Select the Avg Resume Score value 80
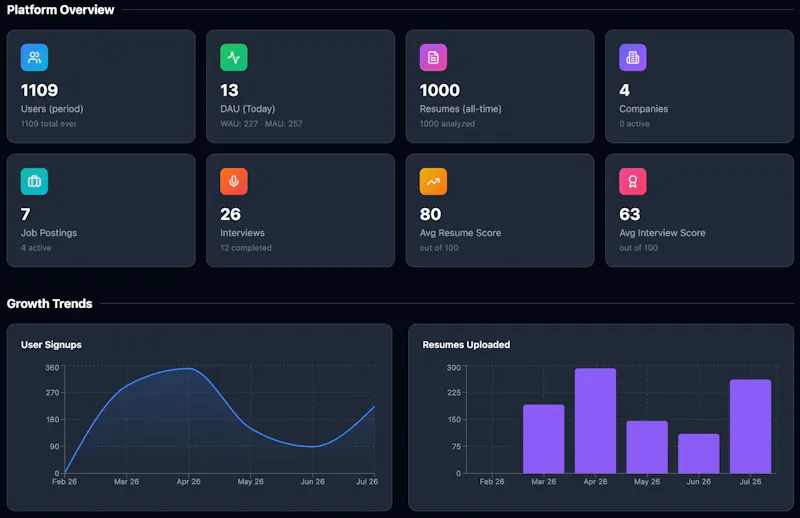 430,214
